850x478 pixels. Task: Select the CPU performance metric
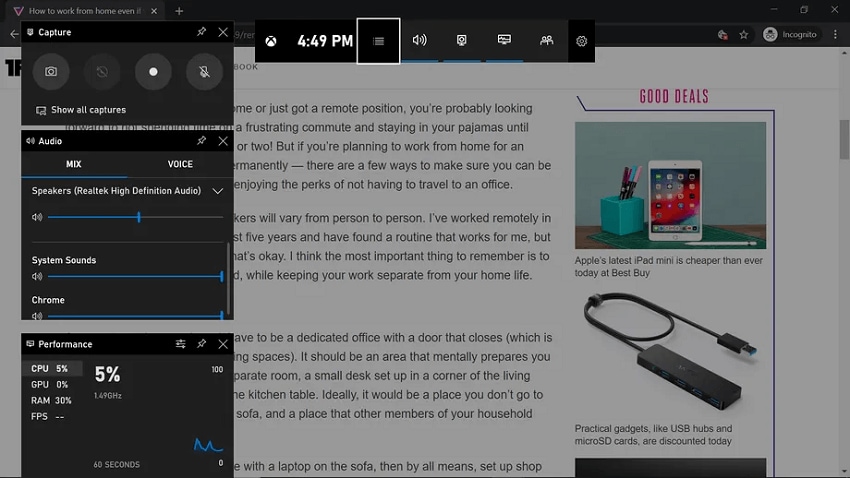52,369
